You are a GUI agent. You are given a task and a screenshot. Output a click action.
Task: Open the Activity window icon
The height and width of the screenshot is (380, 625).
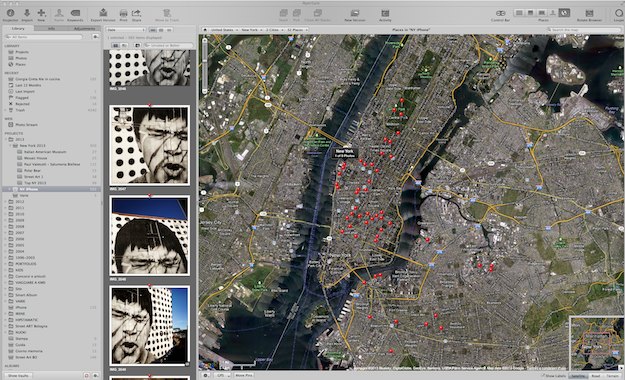(x=385, y=13)
